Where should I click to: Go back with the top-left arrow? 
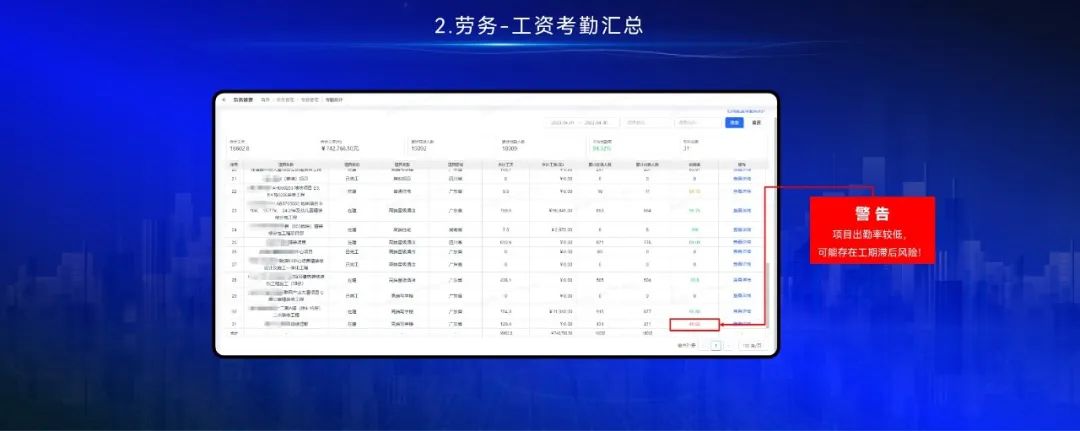point(224,100)
